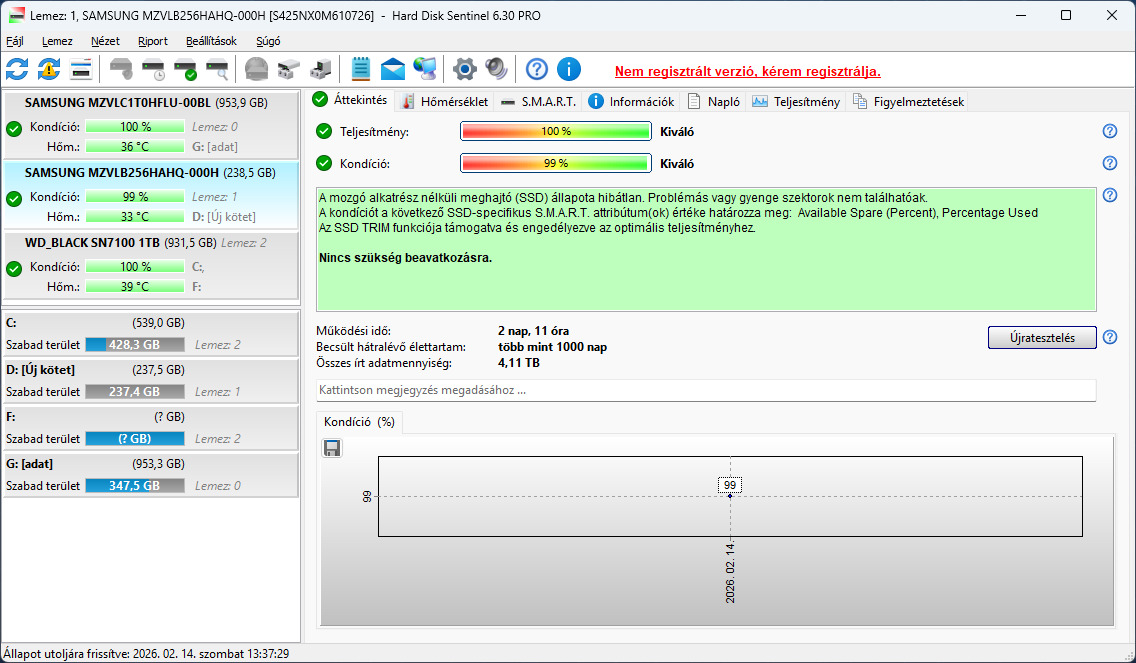
Task: Click the 99 data point on chart
Action: [x=730, y=496]
